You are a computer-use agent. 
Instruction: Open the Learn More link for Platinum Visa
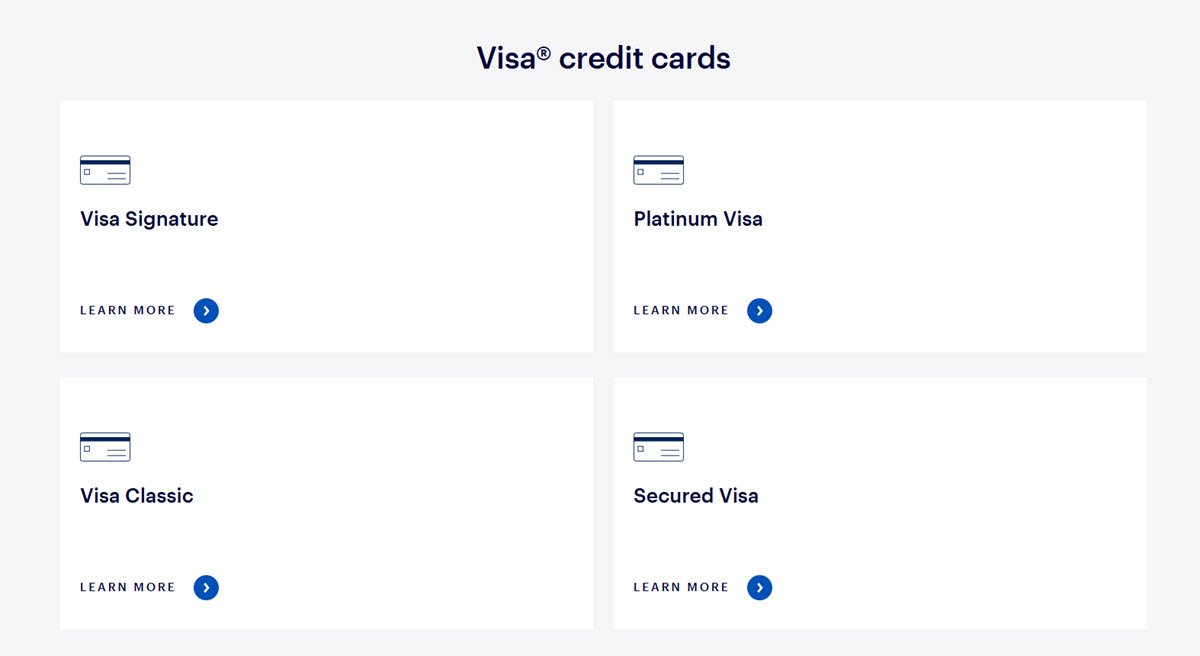[681, 310]
